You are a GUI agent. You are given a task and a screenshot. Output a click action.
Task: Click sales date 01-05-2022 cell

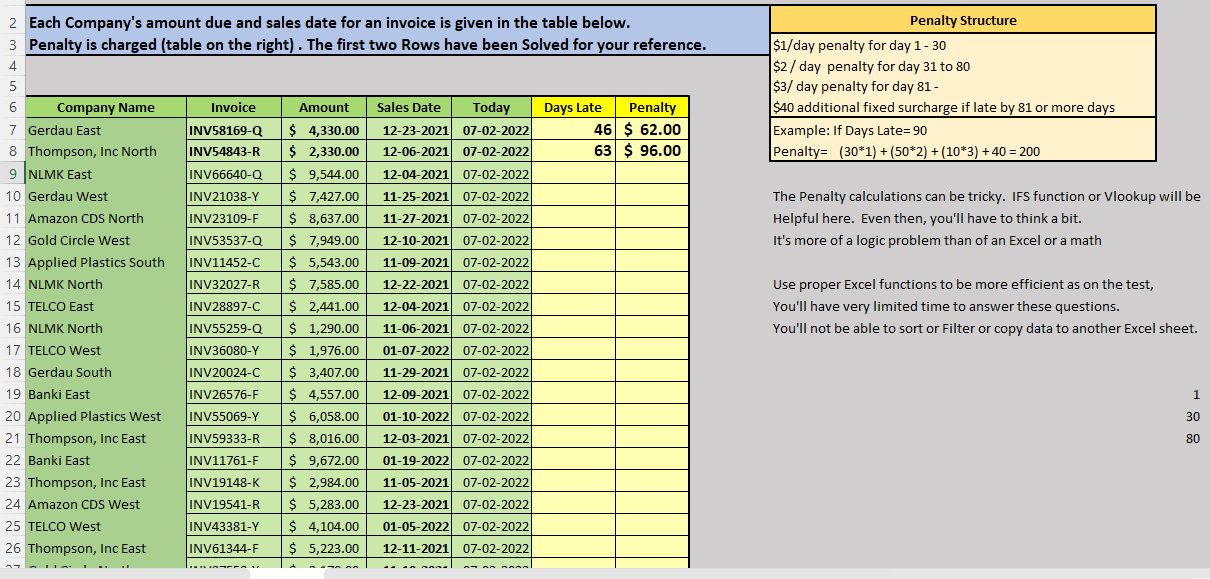pyautogui.click(x=409, y=526)
